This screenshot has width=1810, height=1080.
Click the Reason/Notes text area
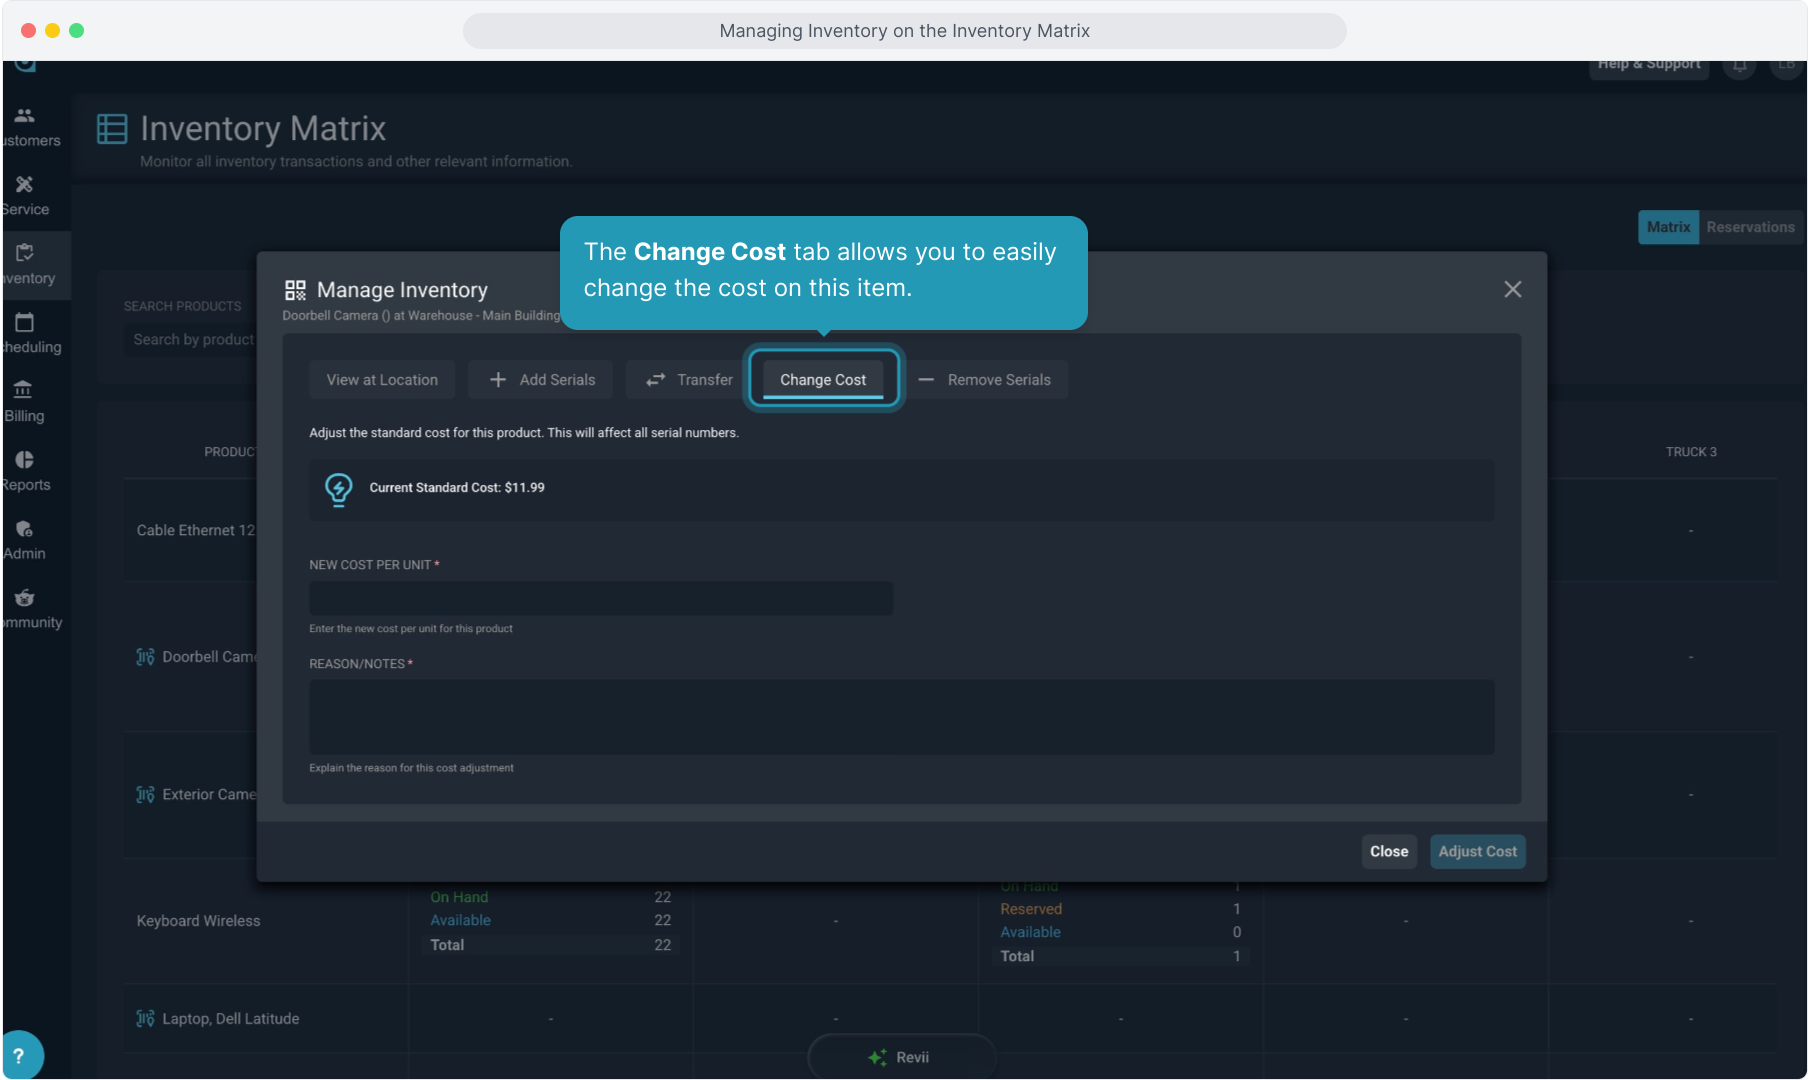[901, 717]
